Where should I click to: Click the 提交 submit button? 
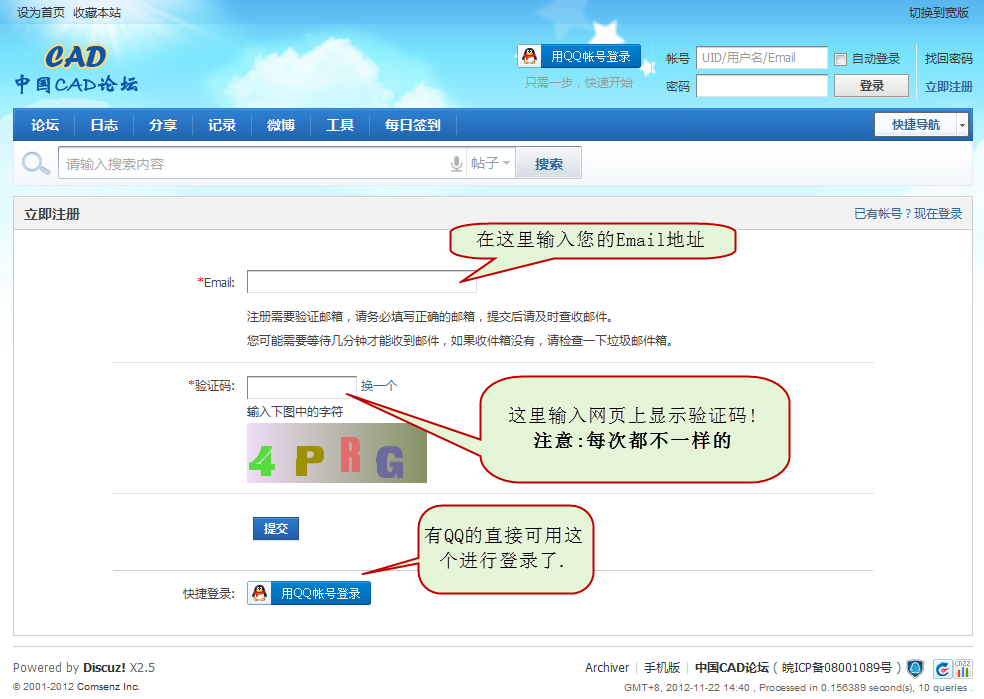pyautogui.click(x=276, y=528)
